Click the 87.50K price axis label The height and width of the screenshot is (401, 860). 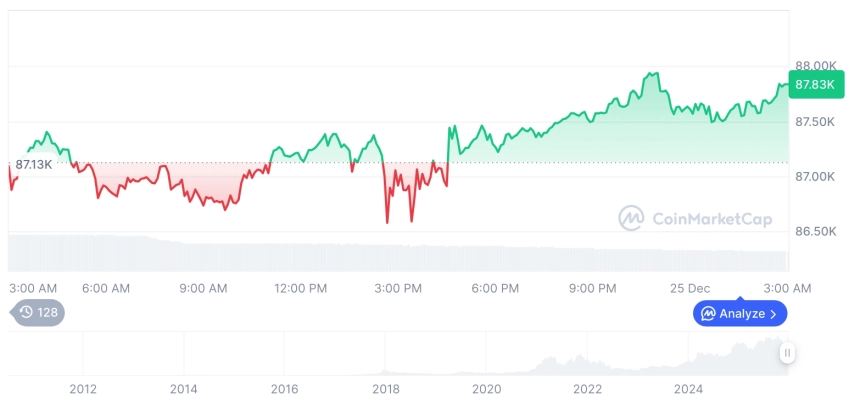(814, 122)
